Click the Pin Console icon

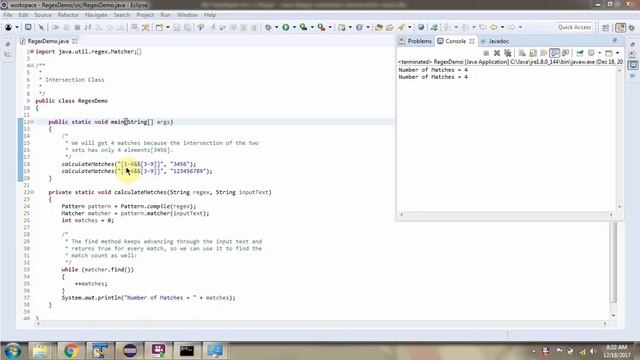(x=580, y=53)
